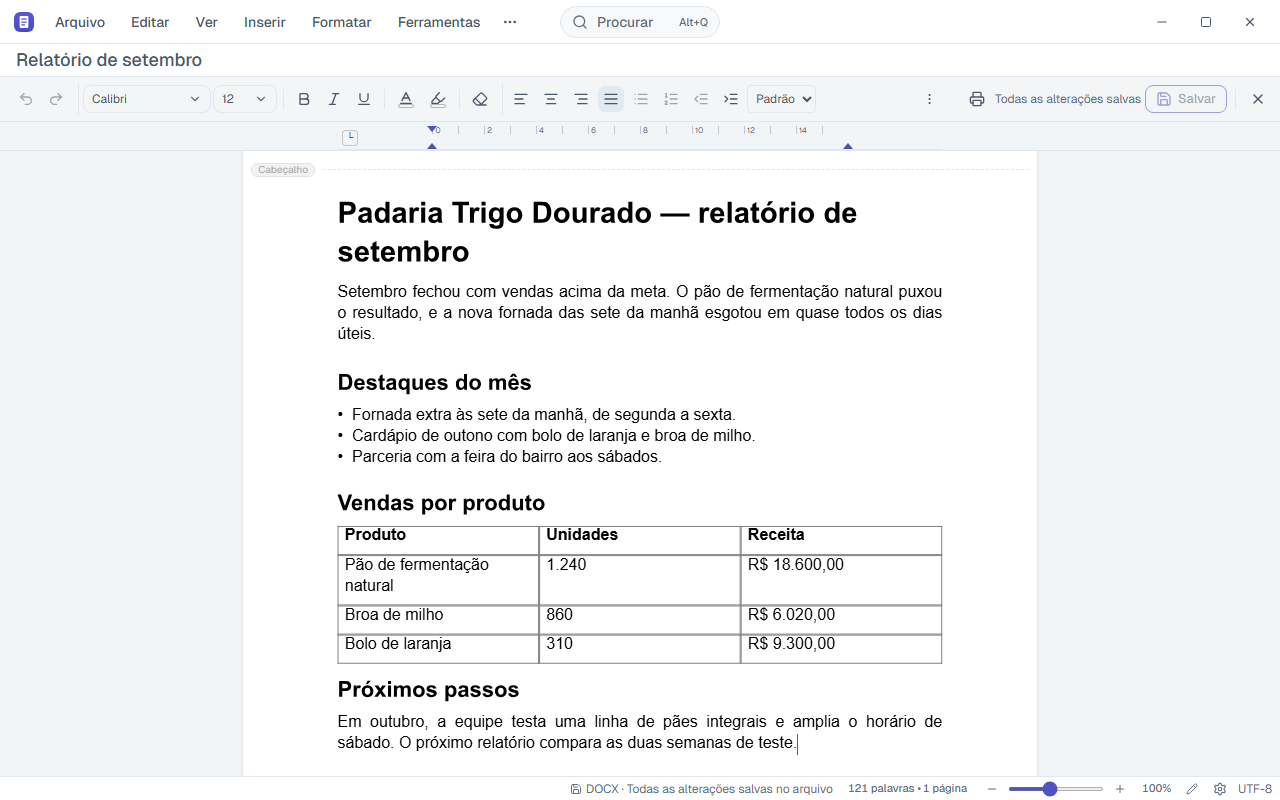This screenshot has width=1280, height=800.
Task: Open the font size 12 dropdown
Action: (x=245, y=99)
